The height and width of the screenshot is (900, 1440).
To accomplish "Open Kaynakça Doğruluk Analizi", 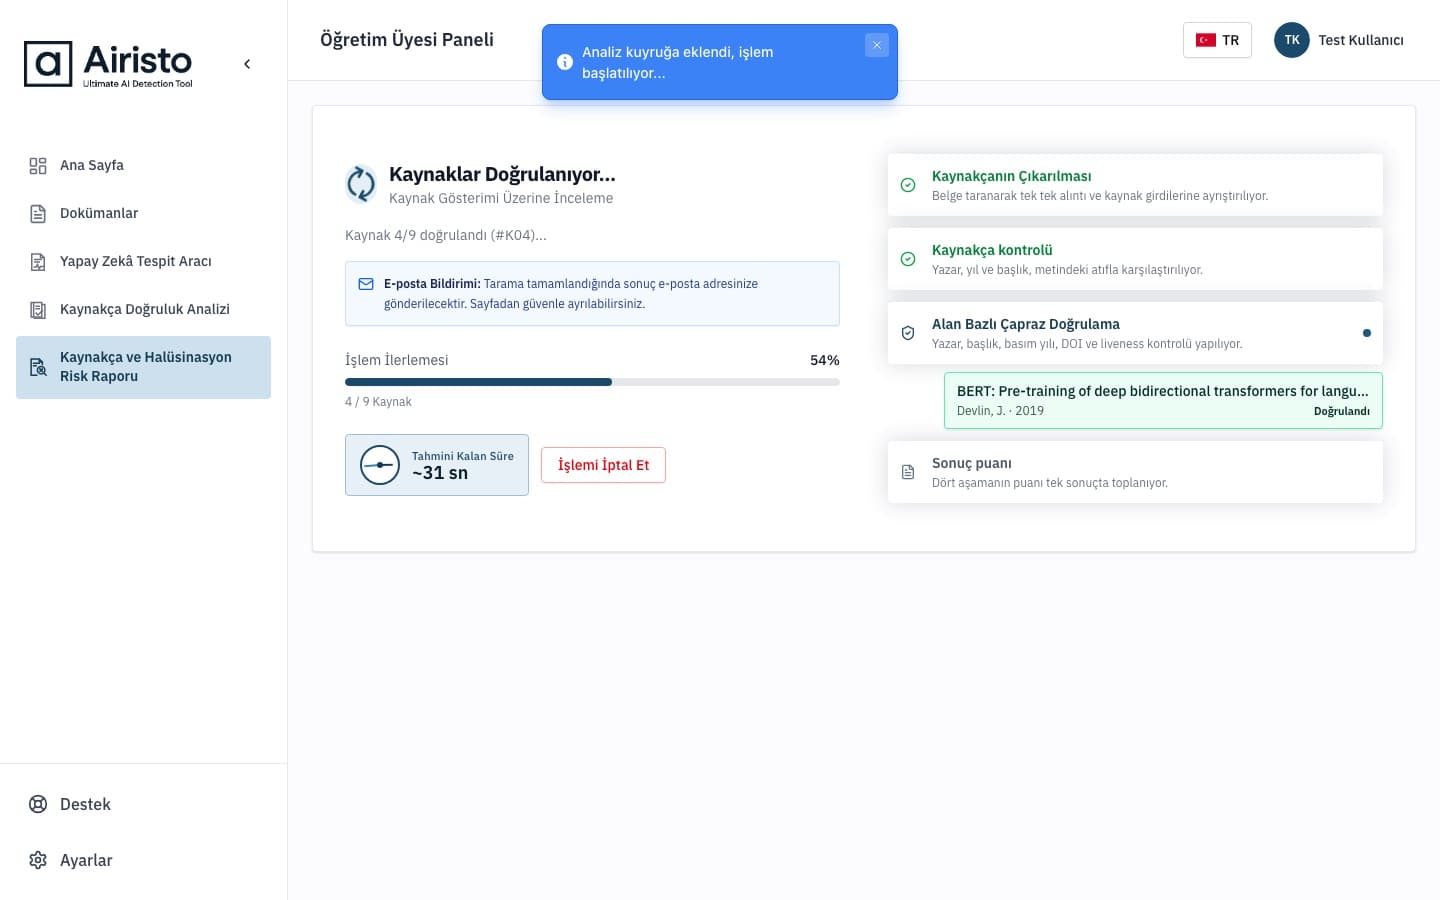I will [x=143, y=309].
